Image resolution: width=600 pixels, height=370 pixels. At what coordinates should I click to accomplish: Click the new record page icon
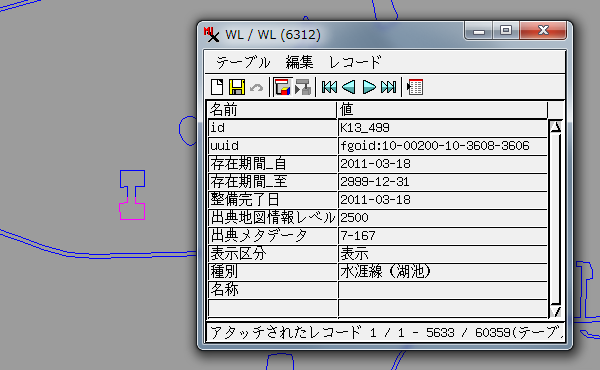[x=217, y=87]
